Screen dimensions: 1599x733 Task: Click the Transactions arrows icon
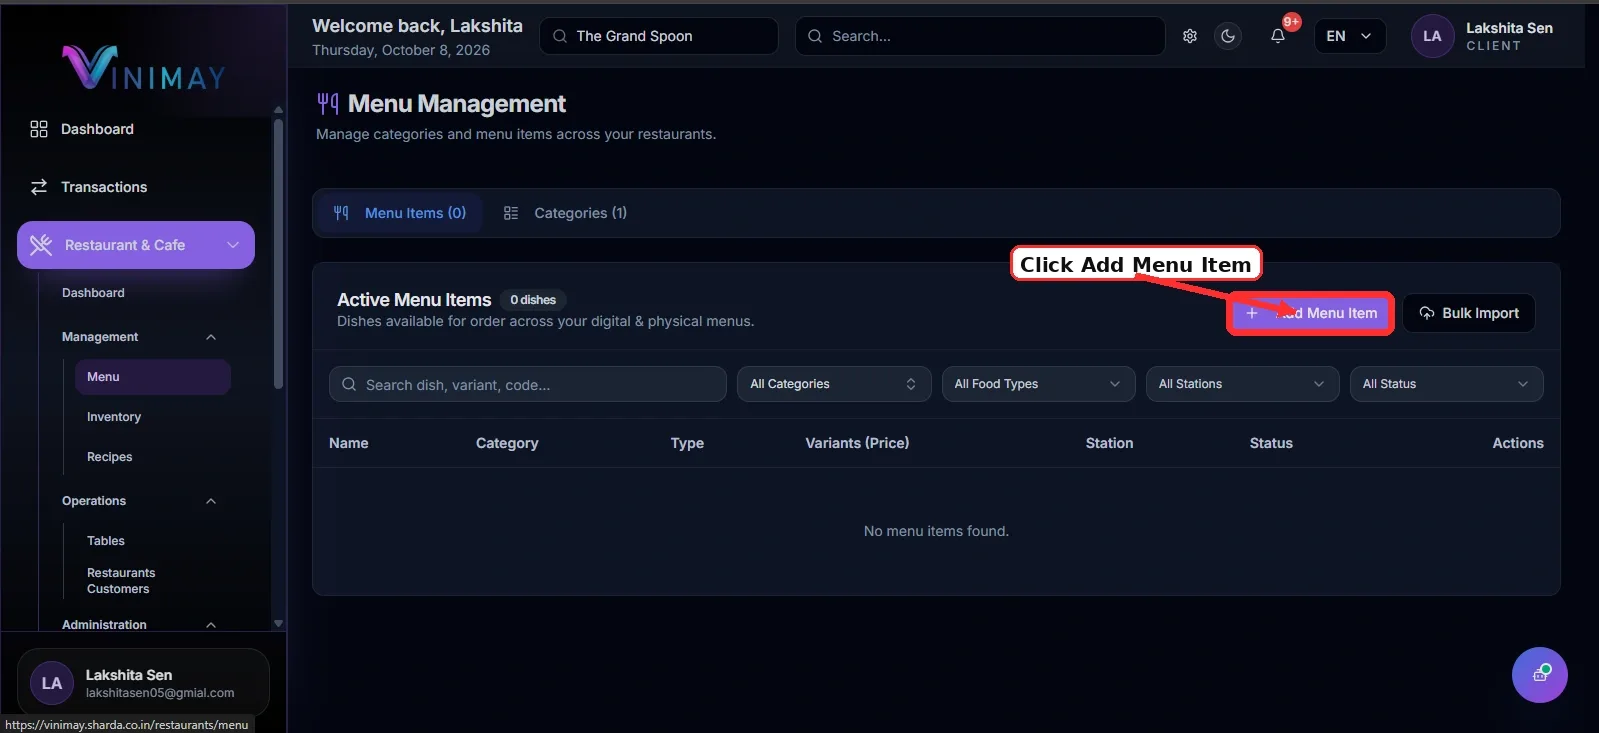pos(39,187)
